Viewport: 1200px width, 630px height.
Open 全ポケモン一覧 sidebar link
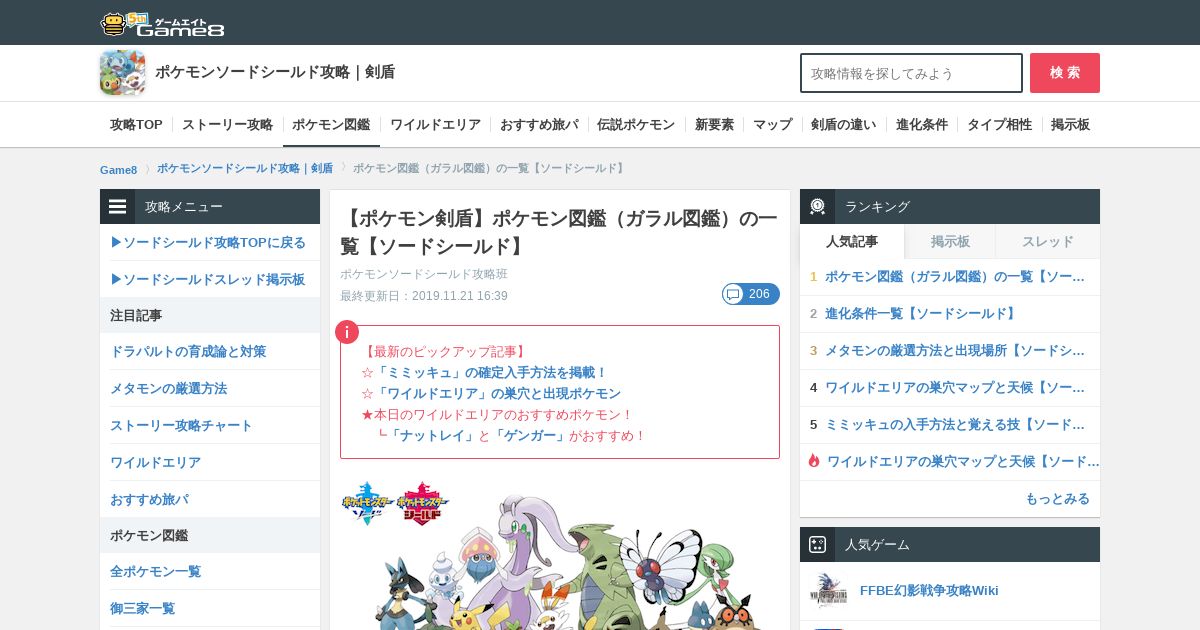[x=155, y=571]
